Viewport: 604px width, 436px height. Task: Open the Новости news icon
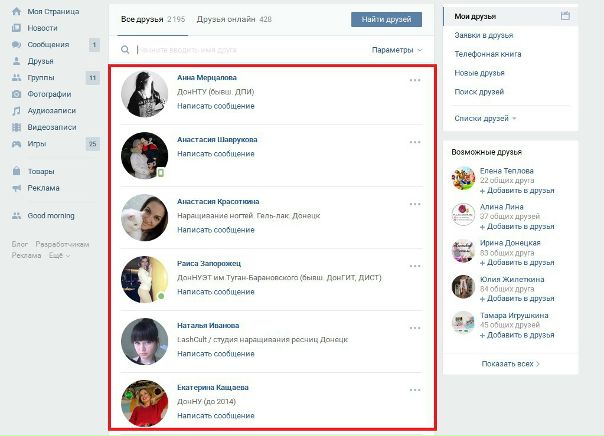pyautogui.click(x=16, y=28)
